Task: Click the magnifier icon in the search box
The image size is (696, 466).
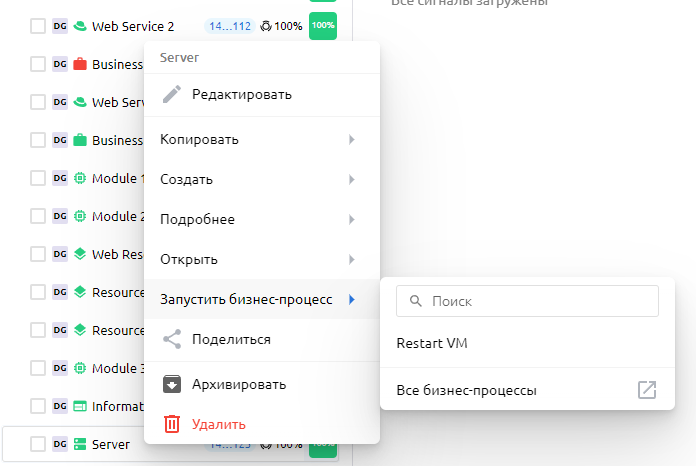Action: [415, 301]
